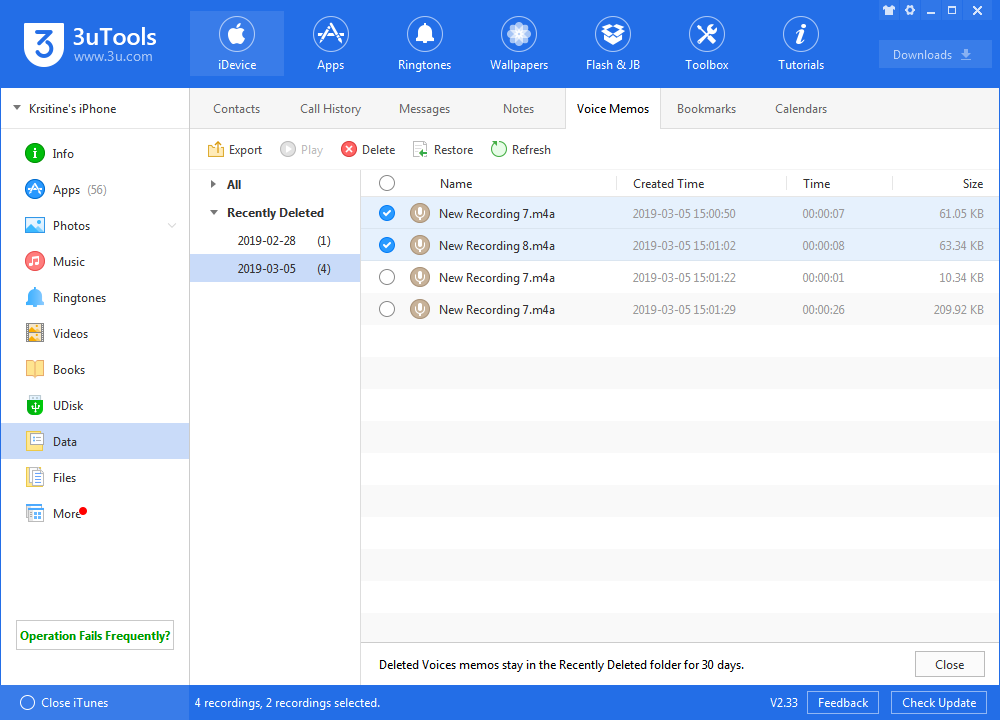Open Videos in the sidebar
Image resolution: width=1000 pixels, height=720 pixels.
[x=95, y=334]
